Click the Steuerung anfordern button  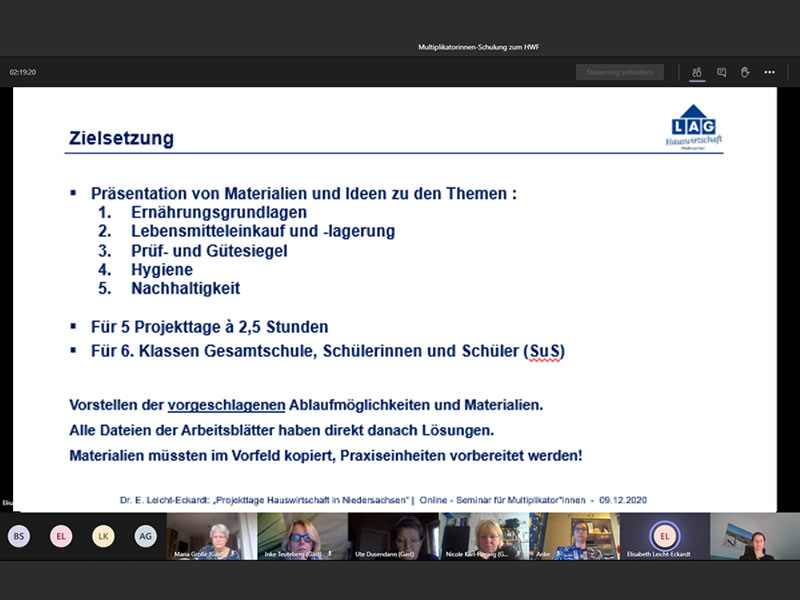pos(620,72)
